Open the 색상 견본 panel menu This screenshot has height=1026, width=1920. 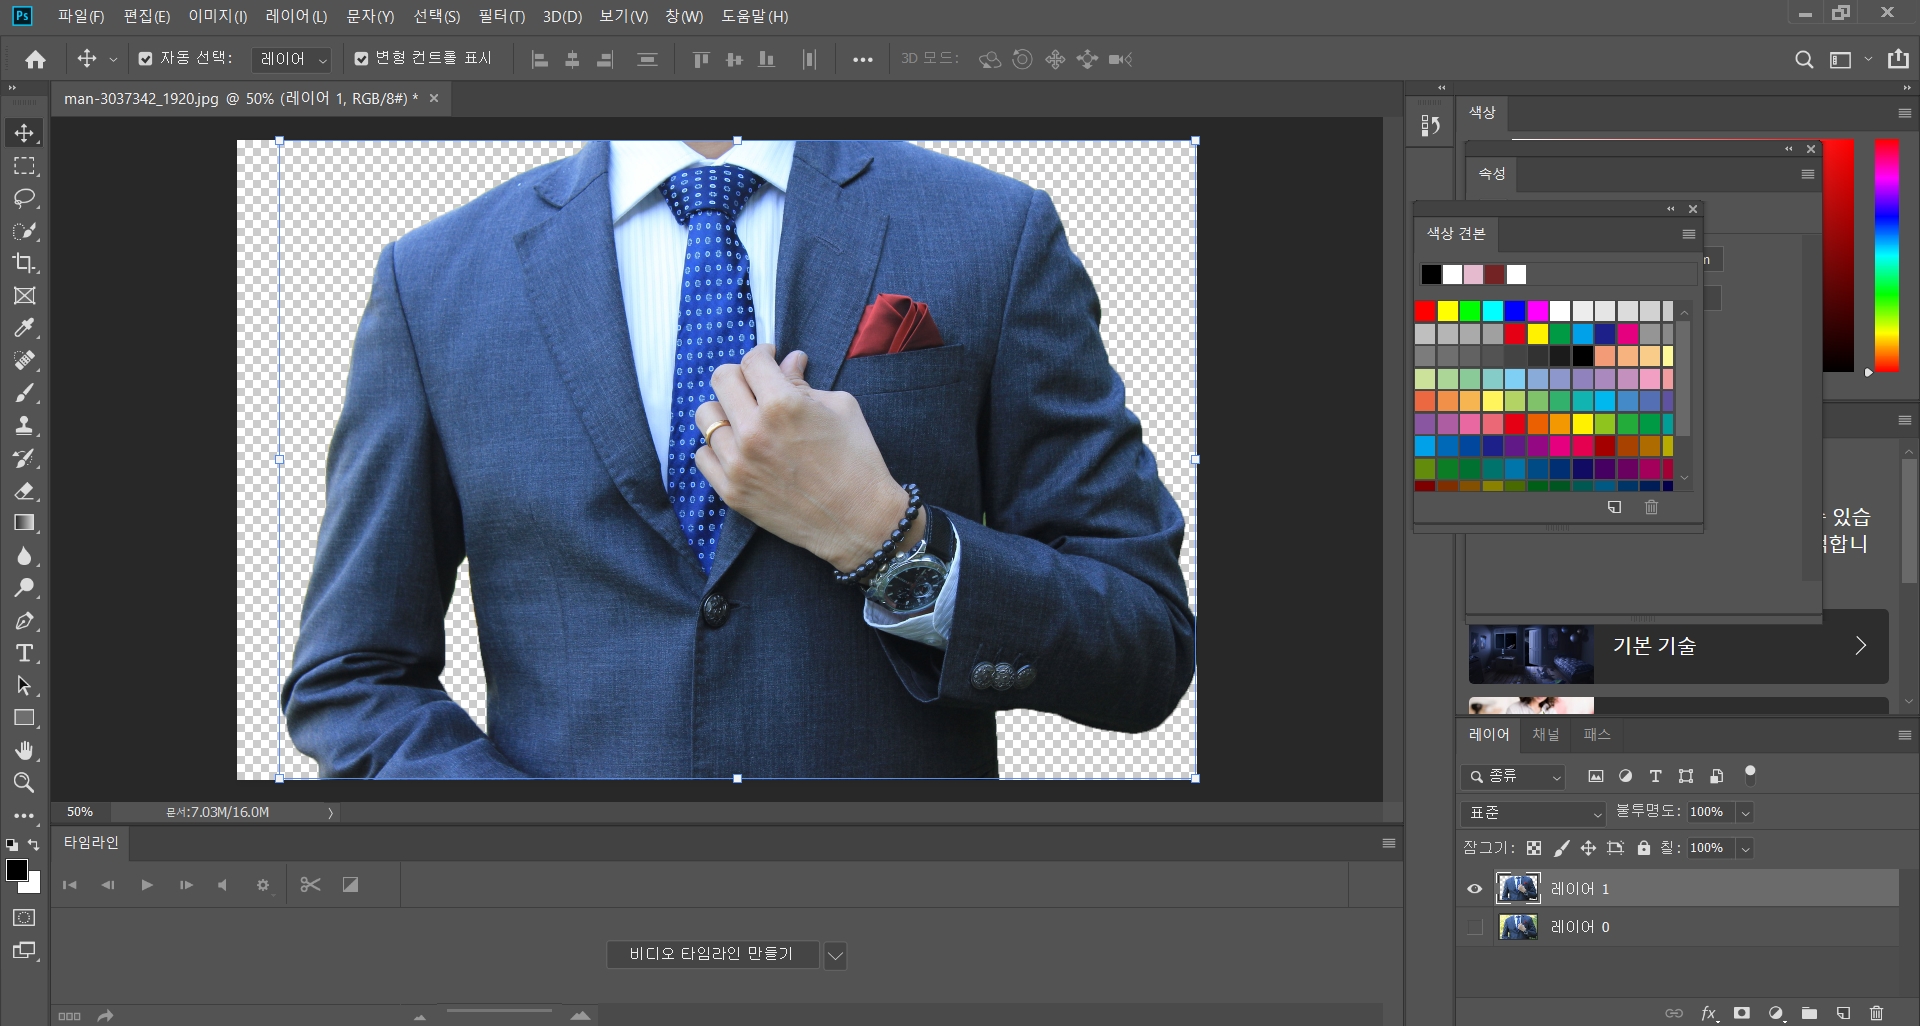pos(1688,234)
